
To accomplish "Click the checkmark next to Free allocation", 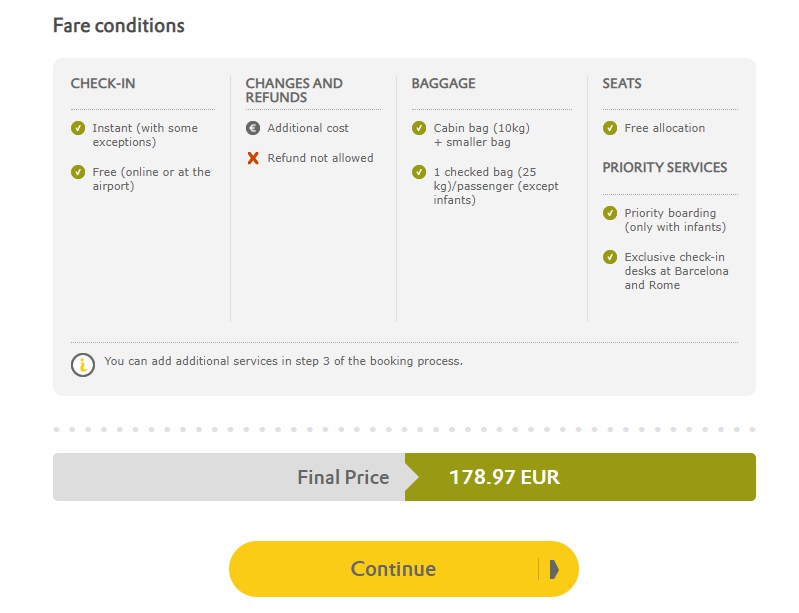I will pos(610,128).
